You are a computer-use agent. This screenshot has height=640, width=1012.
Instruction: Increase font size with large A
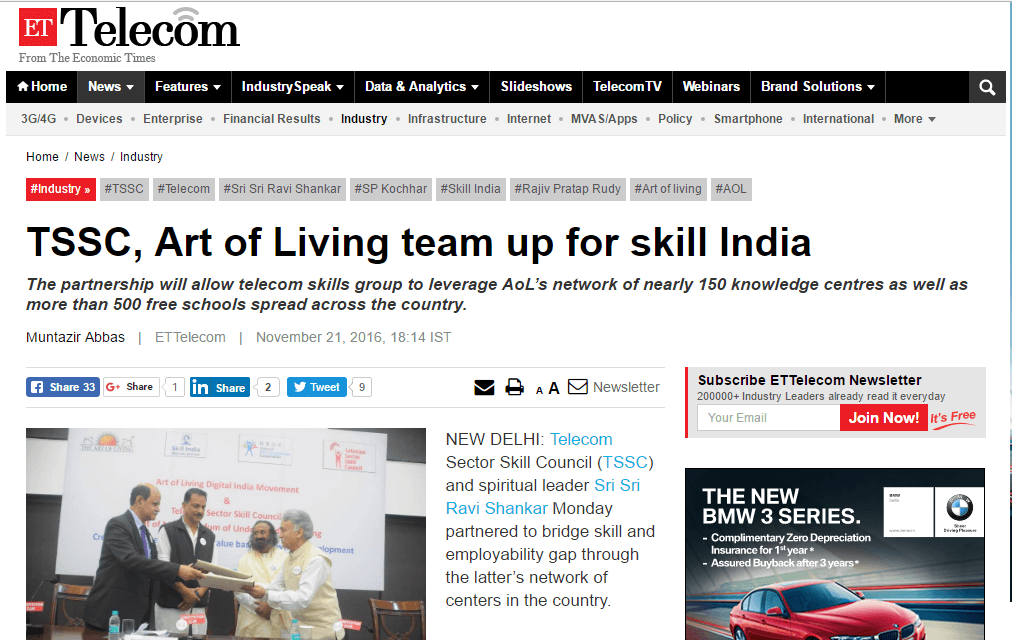coord(554,388)
